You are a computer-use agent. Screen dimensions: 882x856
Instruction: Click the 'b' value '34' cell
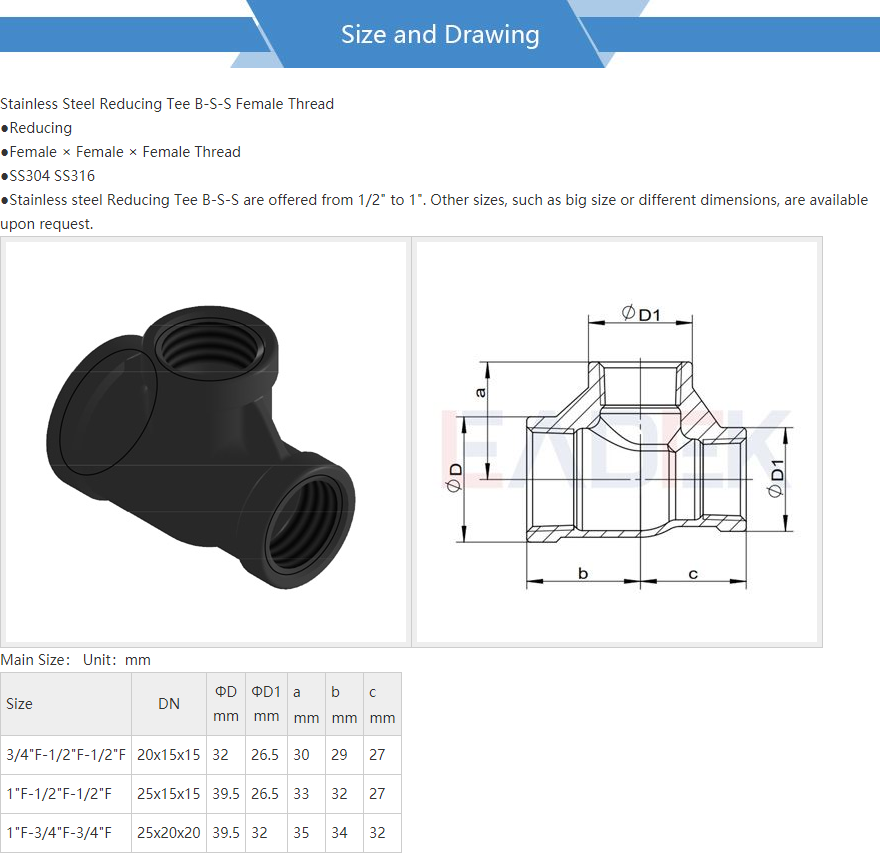[344, 832]
